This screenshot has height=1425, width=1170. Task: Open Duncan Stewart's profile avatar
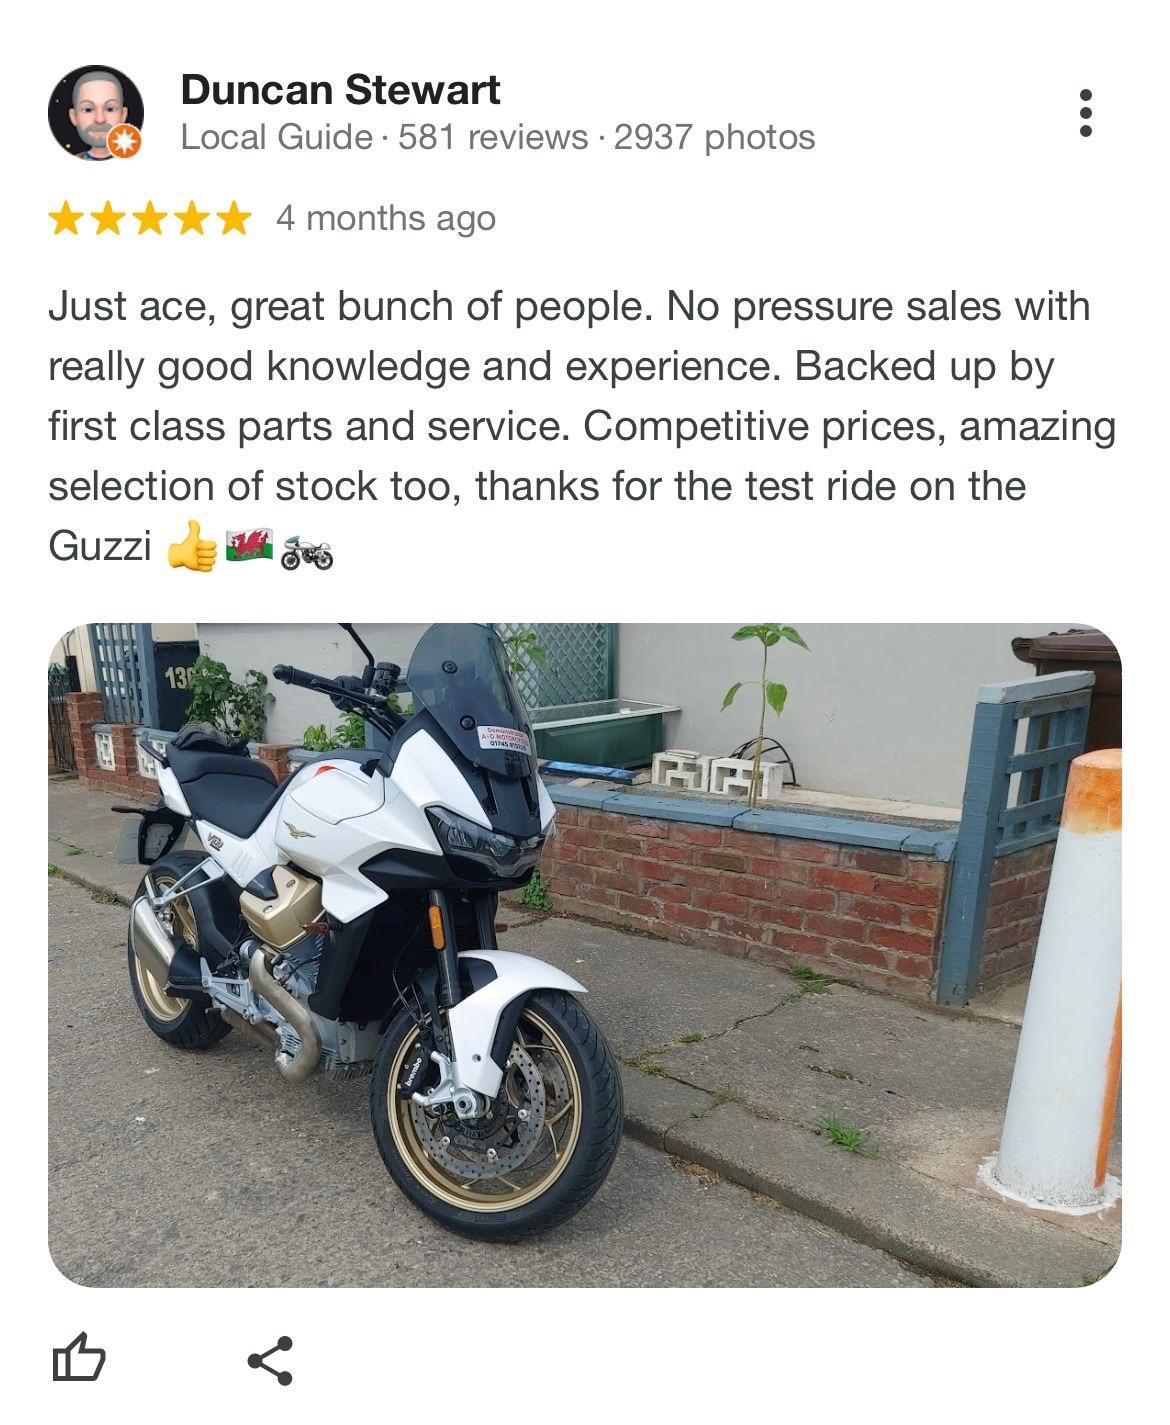(x=96, y=113)
